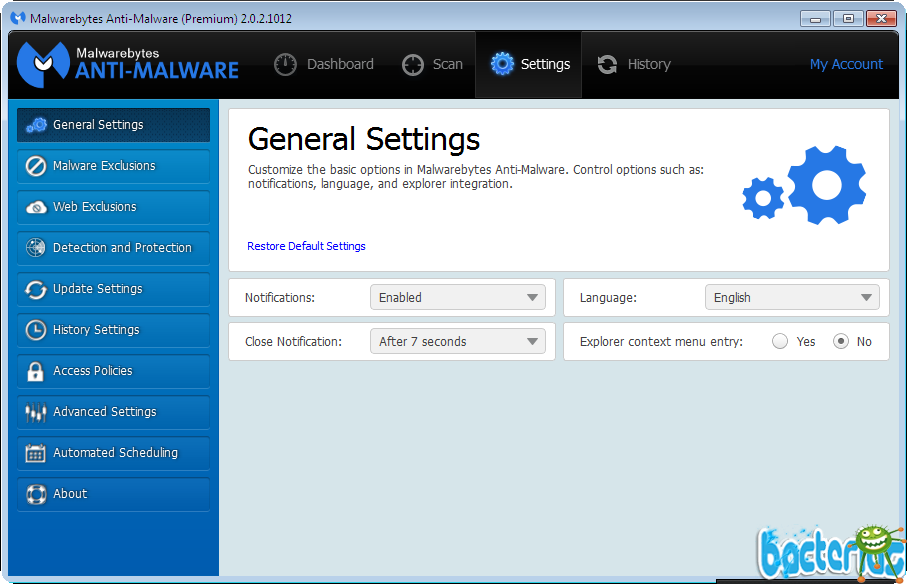The width and height of the screenshot is (907, 584).
Task: Click the 'Notifications:' label
Action: pyautogui.click(x=279, y=298)
